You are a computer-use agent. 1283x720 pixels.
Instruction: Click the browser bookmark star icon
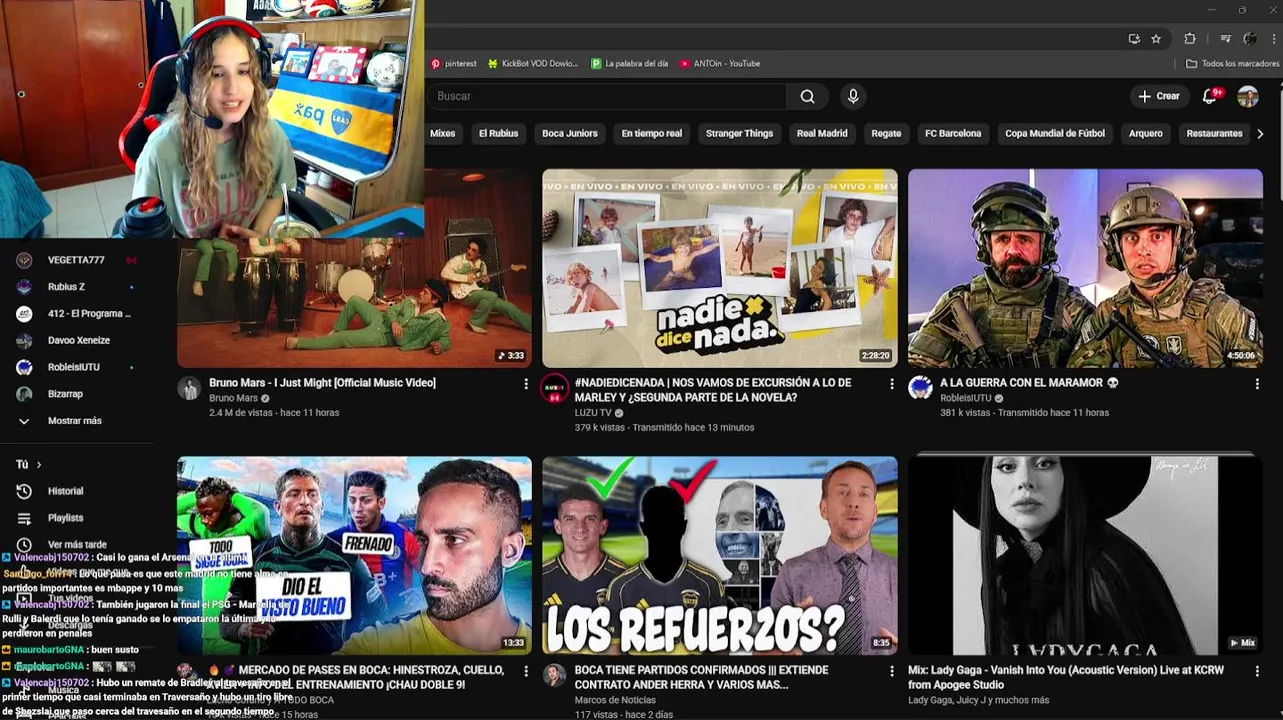pyautogui.click(x=1156, y=39)
